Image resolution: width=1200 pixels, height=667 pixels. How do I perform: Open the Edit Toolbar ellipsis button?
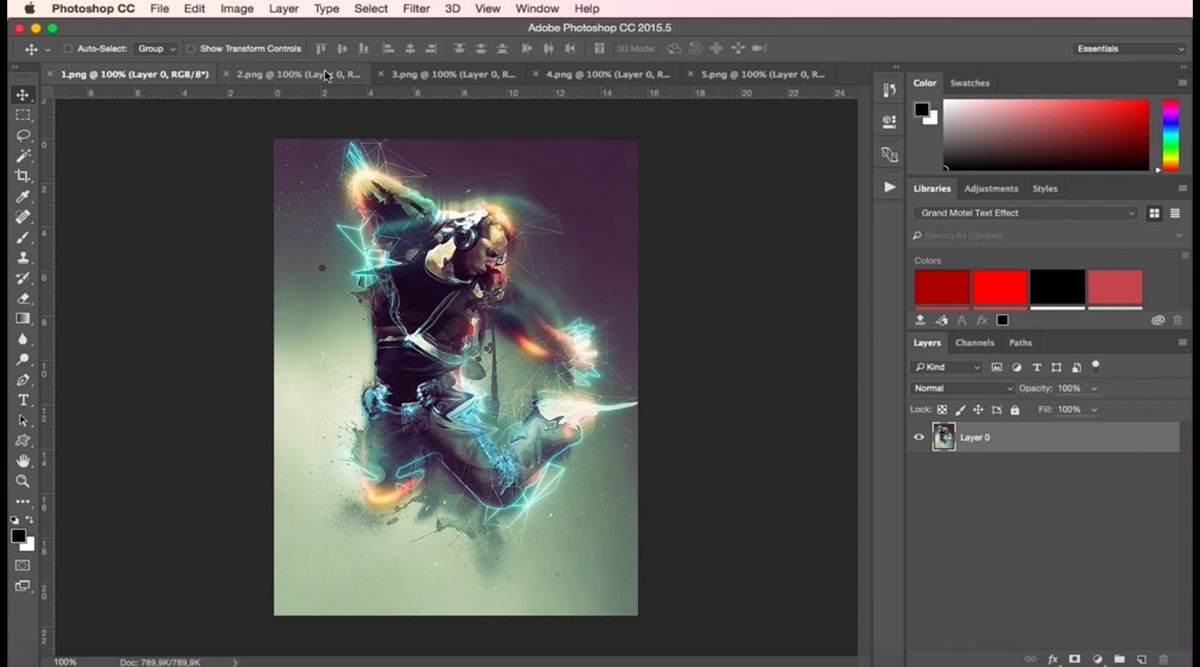pyautogui.click(x=23, y=502)
